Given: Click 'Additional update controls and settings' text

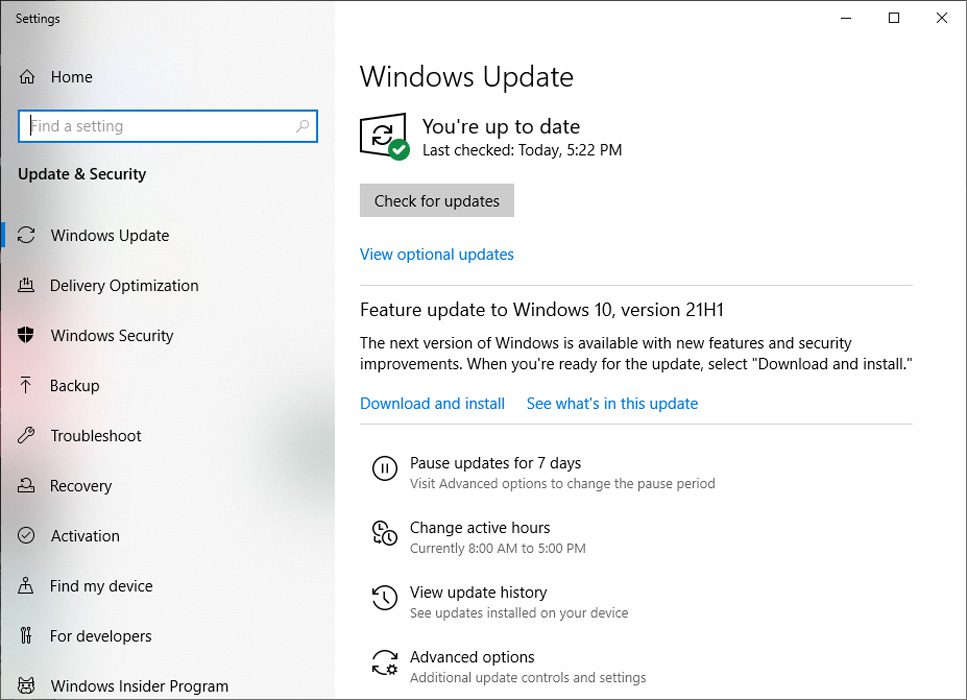Looking at the screenshot, I should 528,678.
